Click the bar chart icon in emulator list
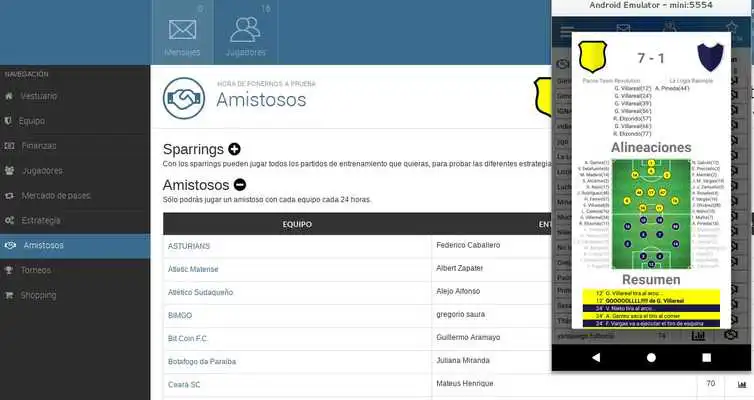 (x=698, y=336)
